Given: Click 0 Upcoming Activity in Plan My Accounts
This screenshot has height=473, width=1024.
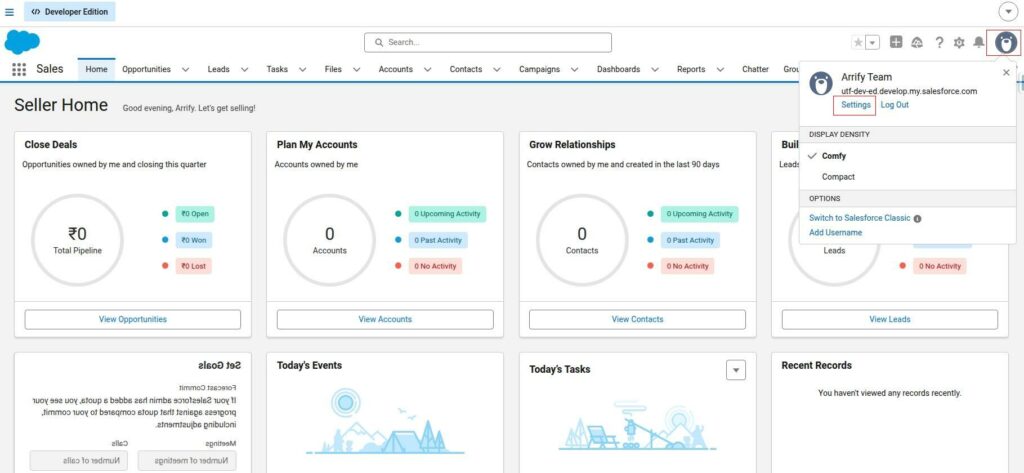Looking at the screenshot, I should coord(447,214).
